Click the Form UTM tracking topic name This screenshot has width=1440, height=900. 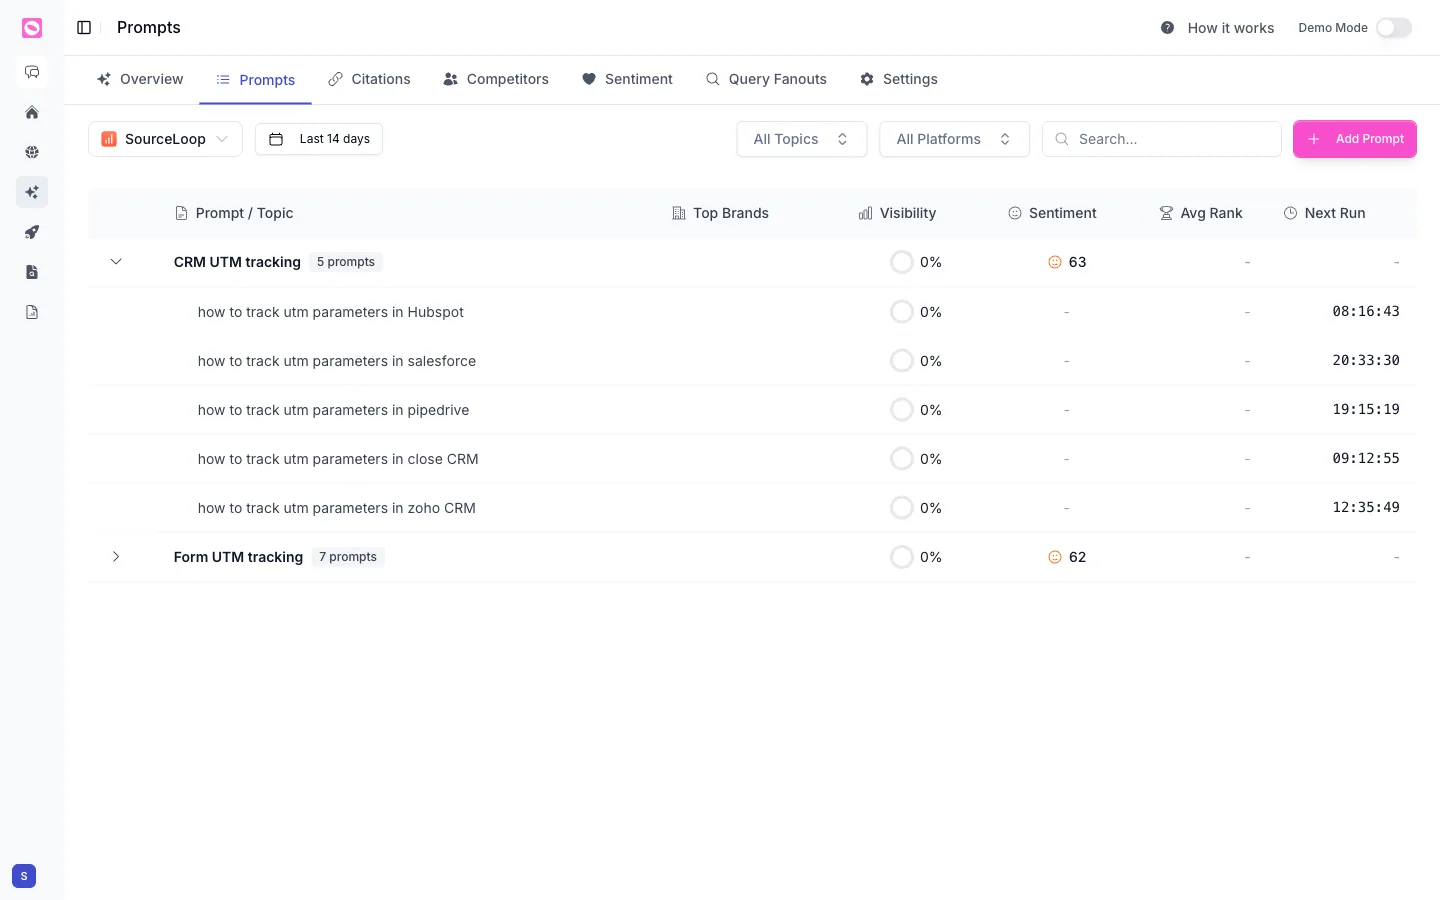(x=238, y=557)
